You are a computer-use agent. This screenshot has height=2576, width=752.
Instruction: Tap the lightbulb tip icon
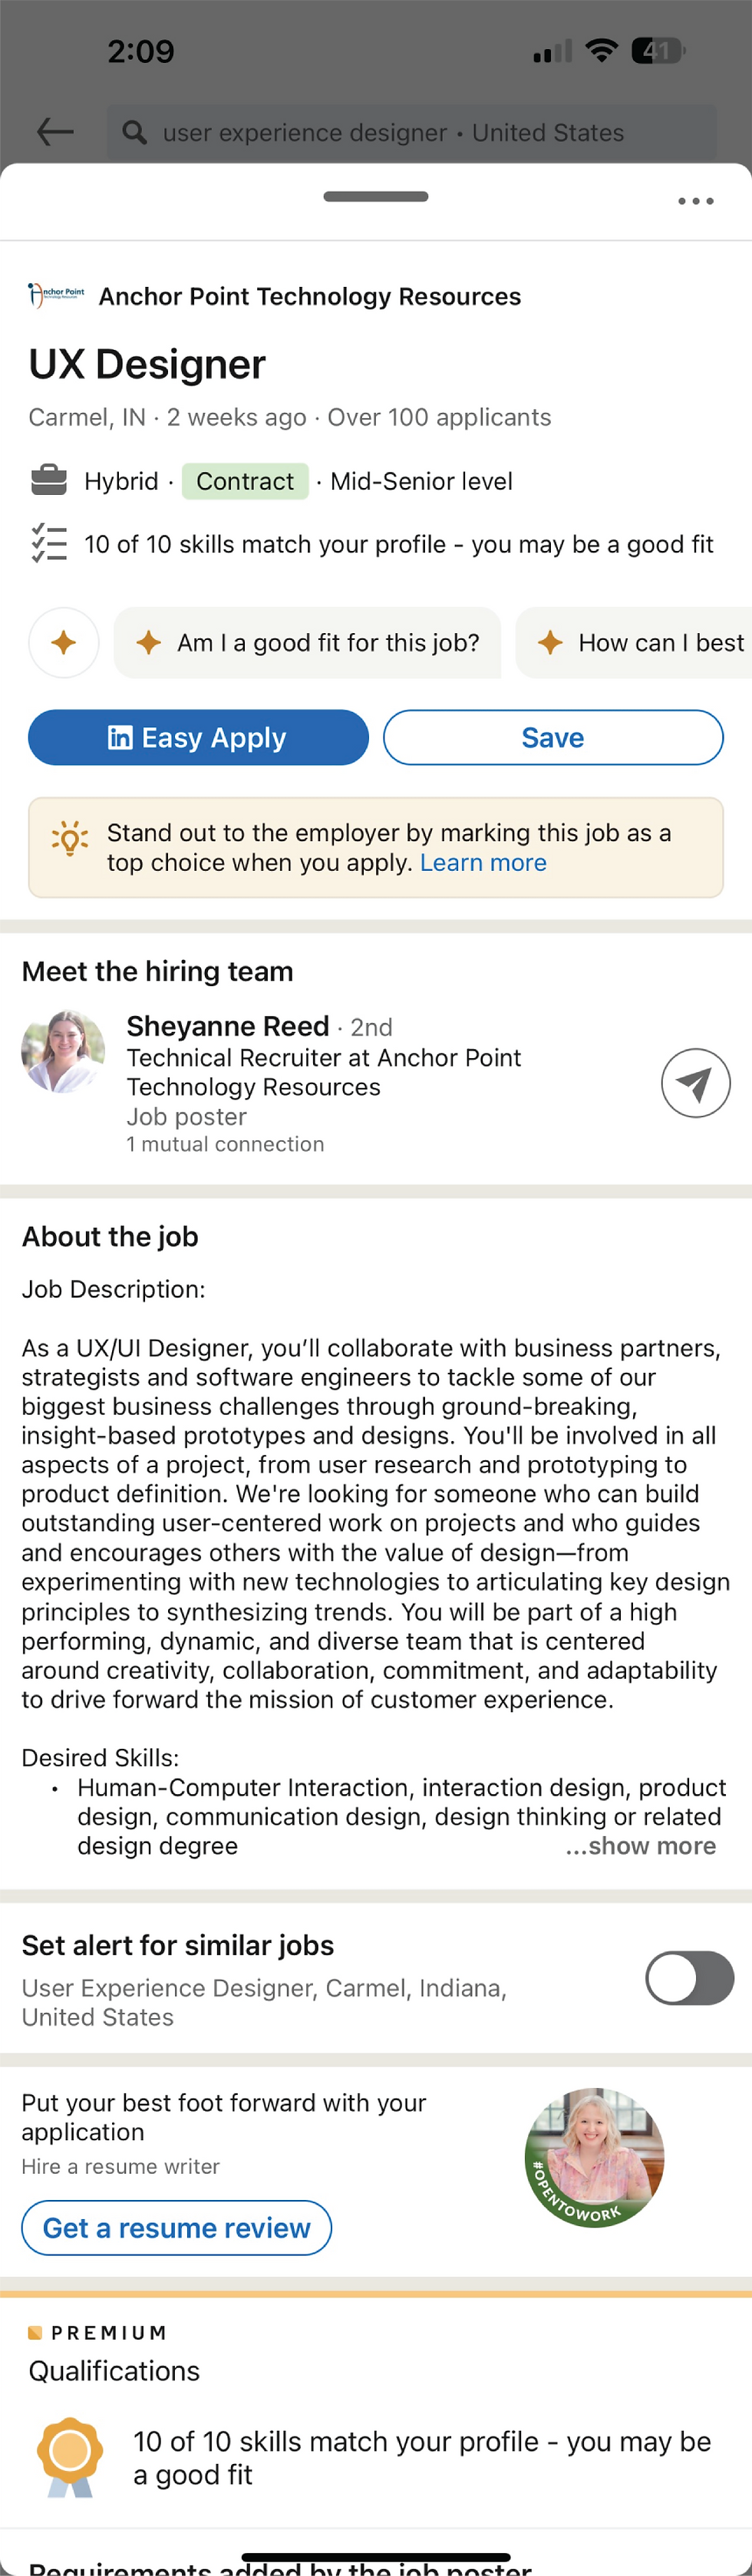click(x=70, y=838)
